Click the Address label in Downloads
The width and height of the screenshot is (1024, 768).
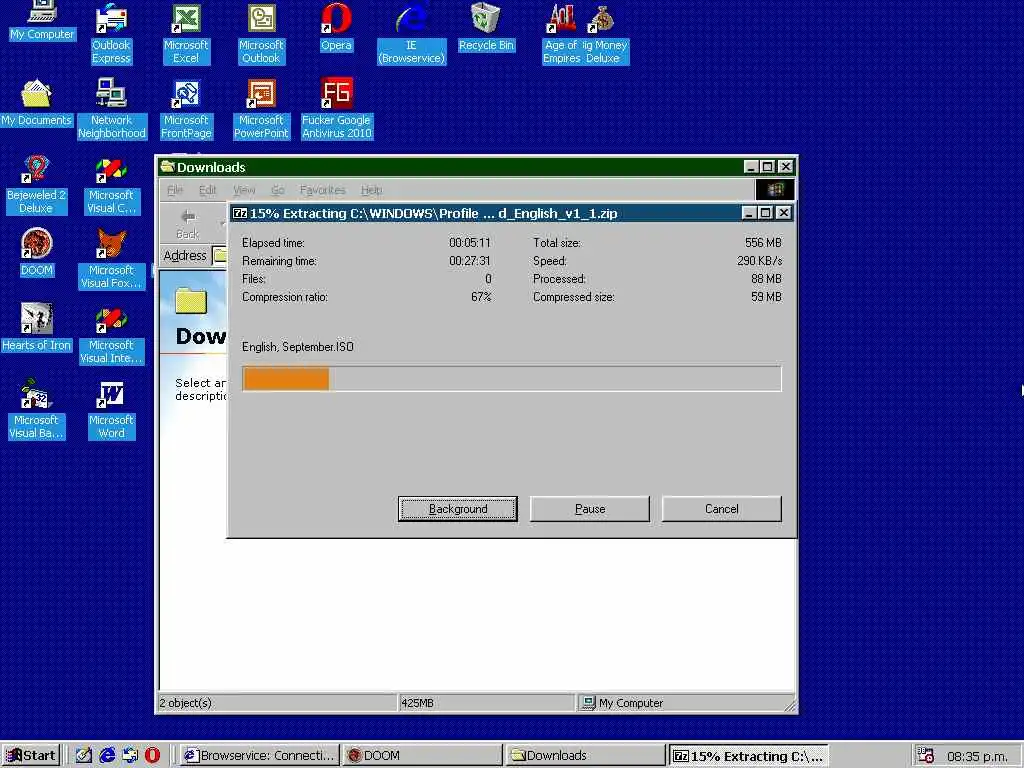click(185, 255)
